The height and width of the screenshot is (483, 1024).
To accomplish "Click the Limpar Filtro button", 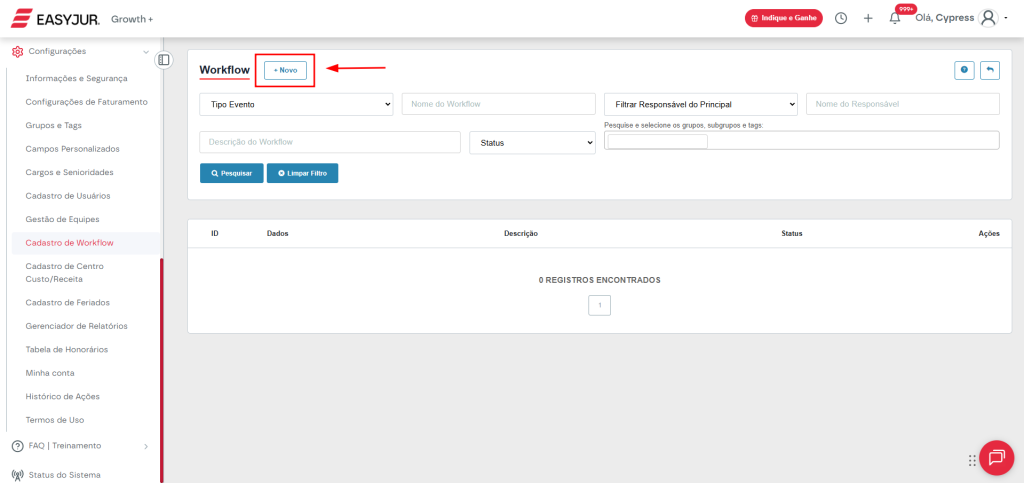I will pos(302,173).
